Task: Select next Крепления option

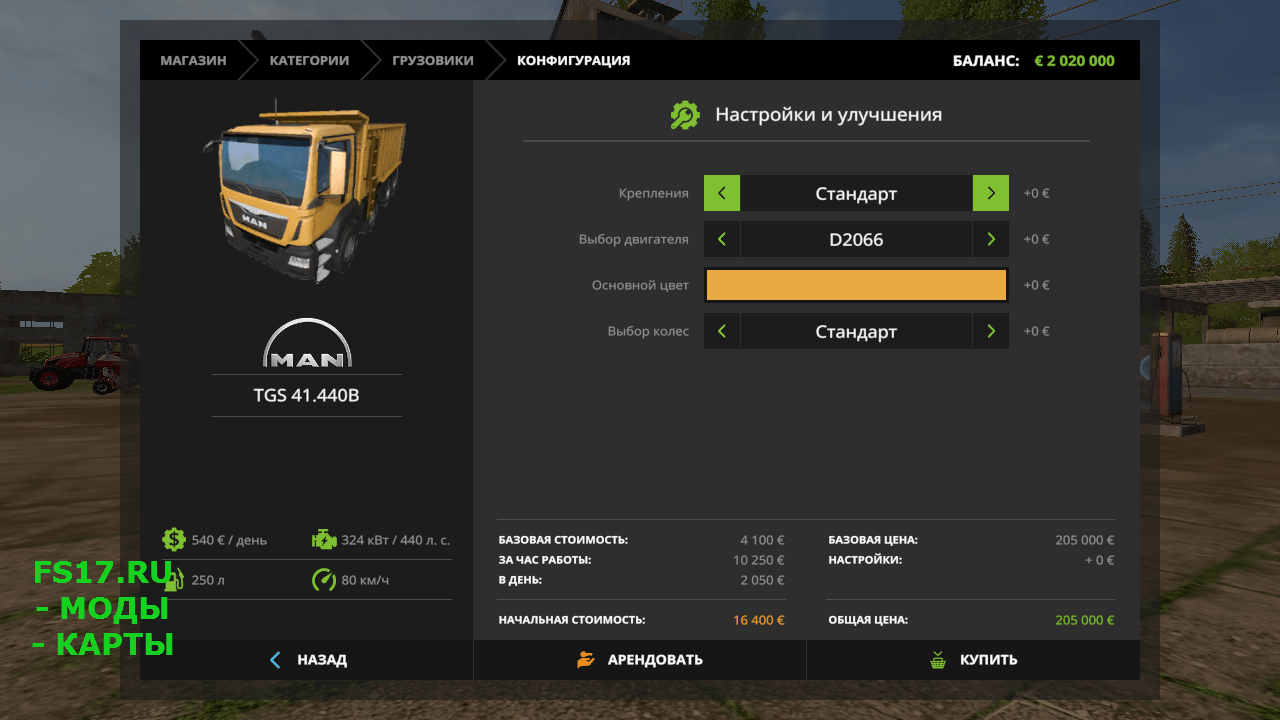Action: (991, 193)
